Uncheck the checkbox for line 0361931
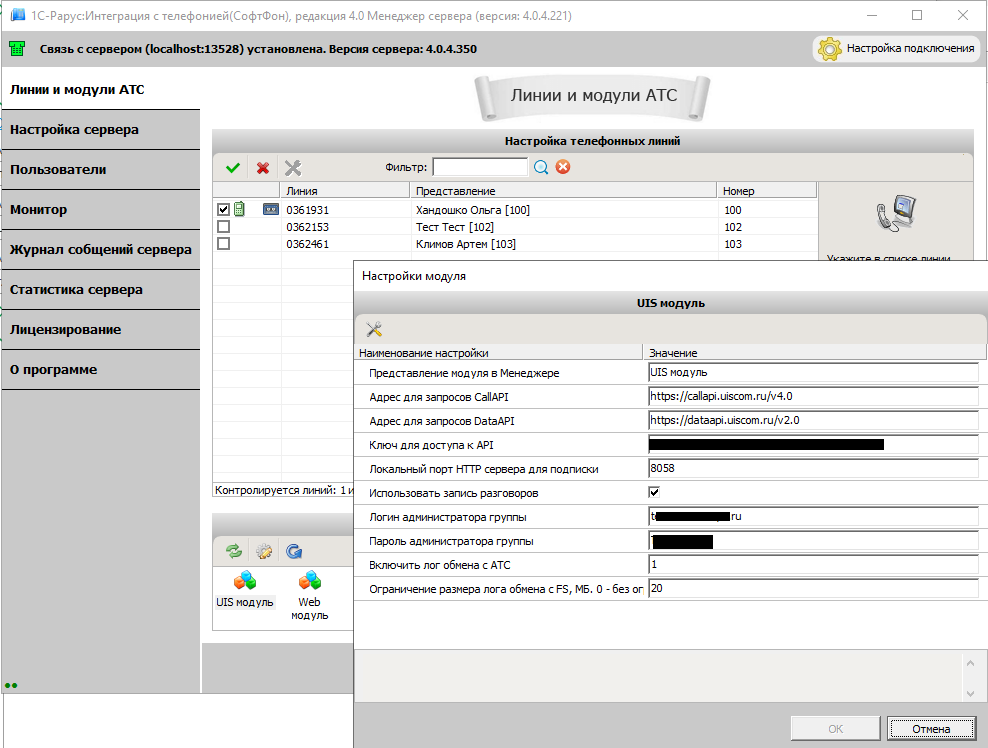The width and height of the screenshot is (988, 748). pyautogui.click(x=223, y=210)
